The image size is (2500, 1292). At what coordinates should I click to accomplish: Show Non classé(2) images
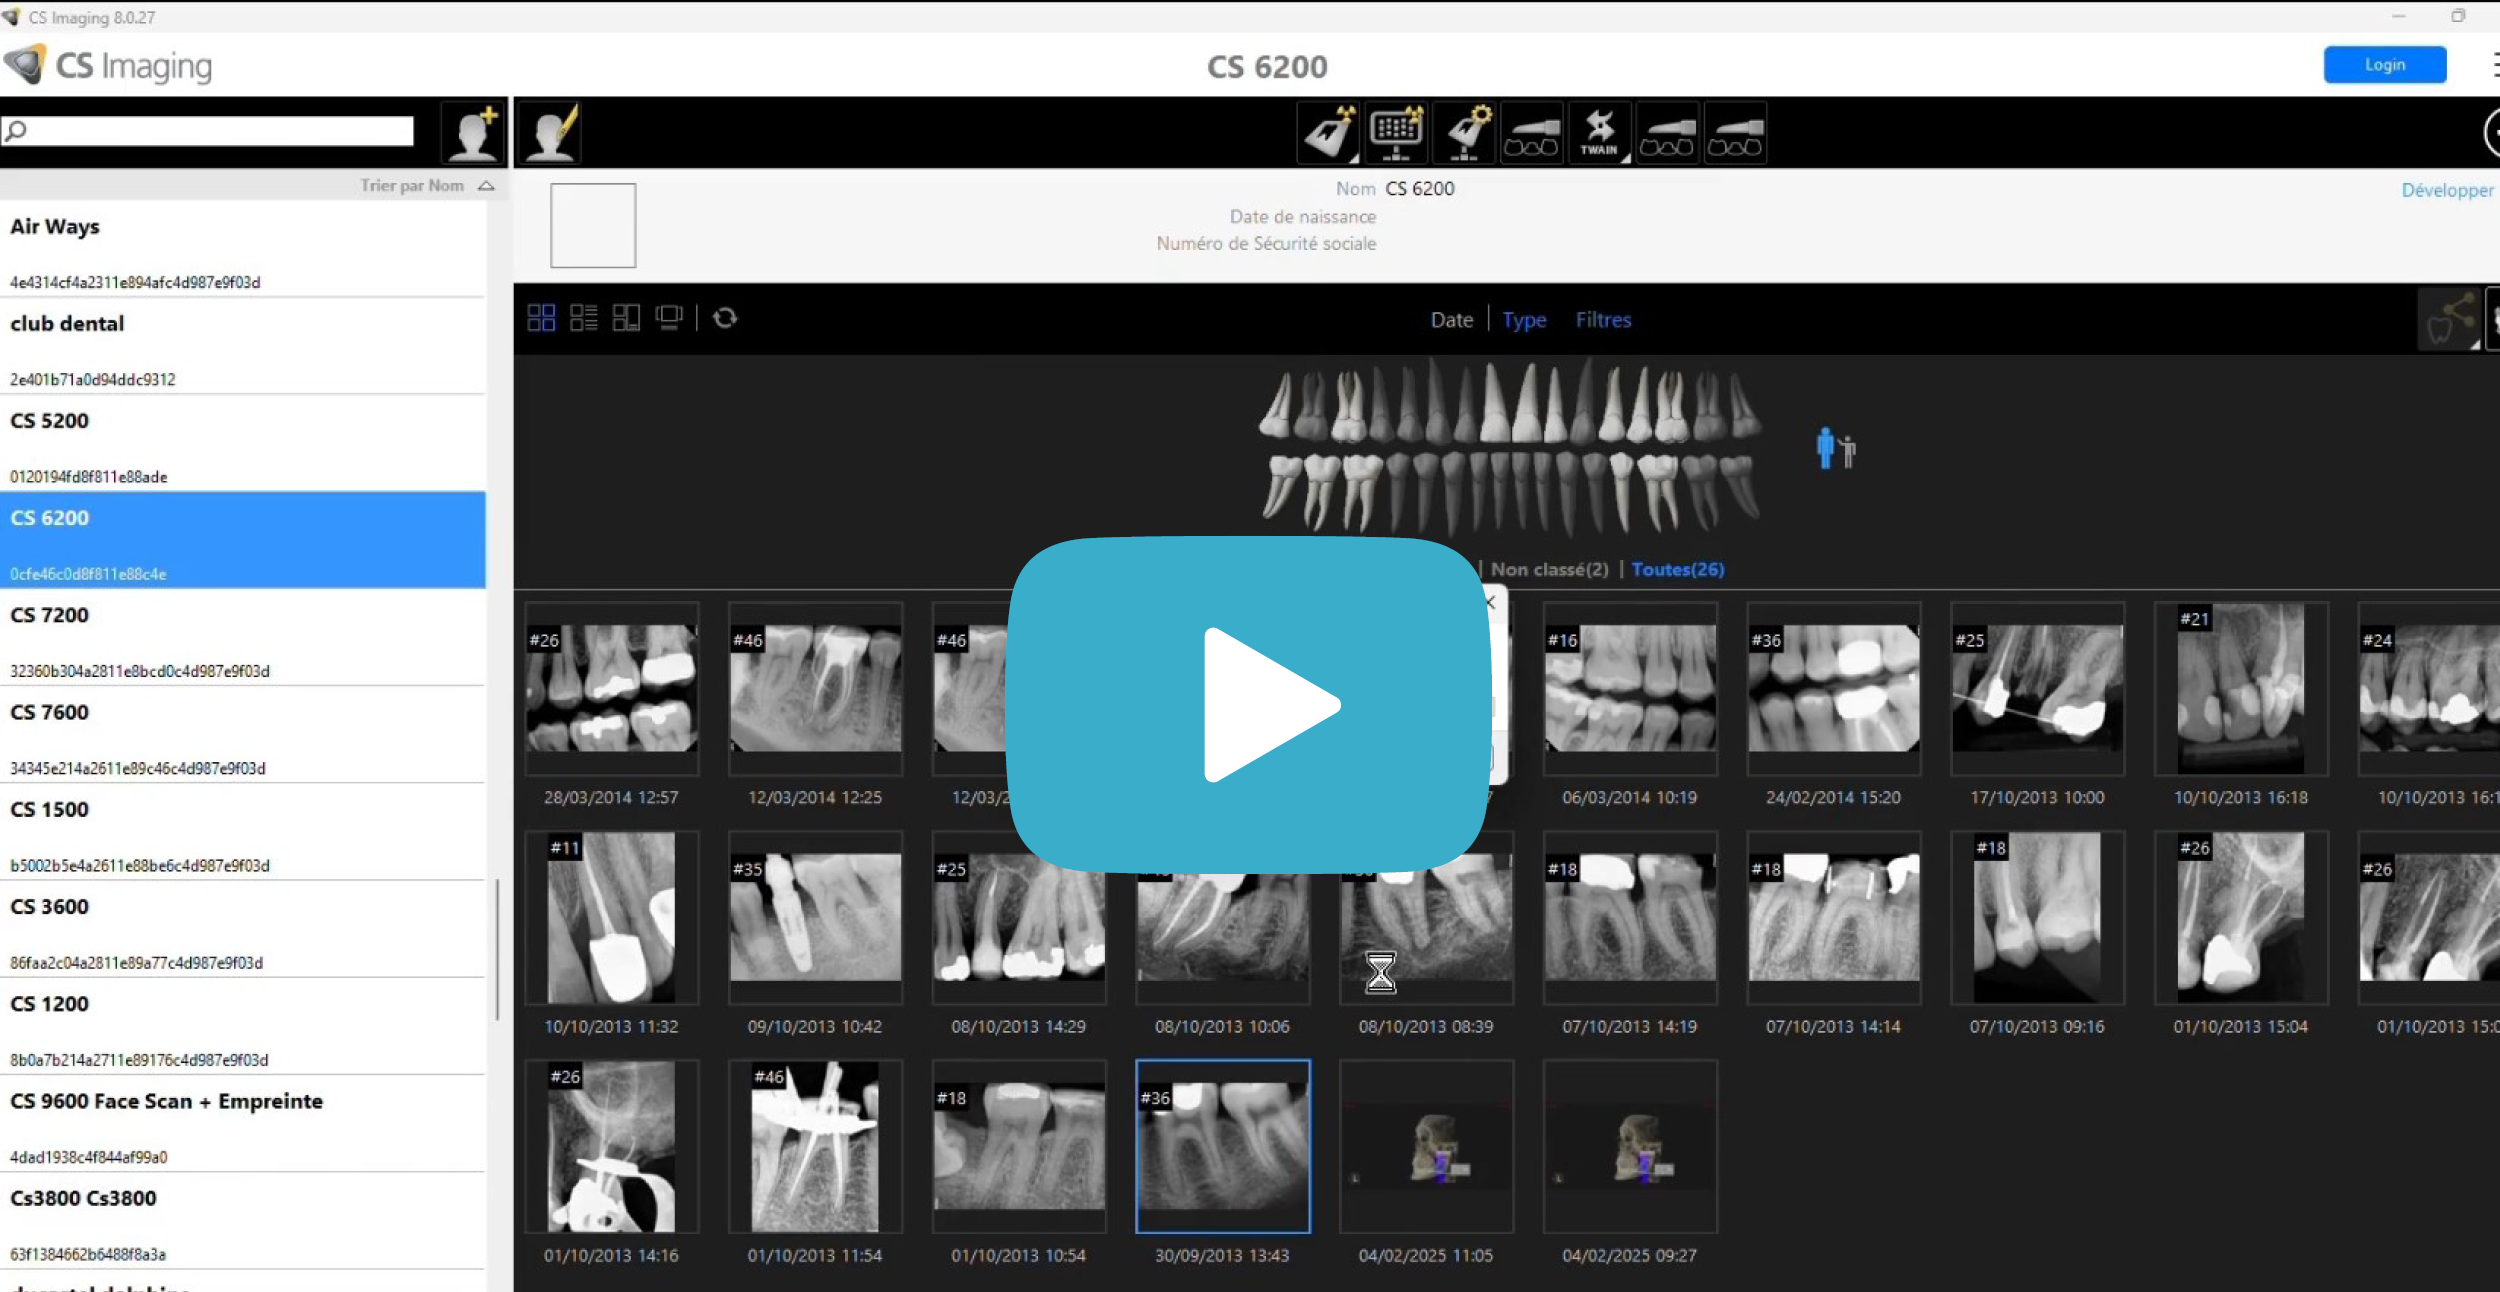(1549, 569)
